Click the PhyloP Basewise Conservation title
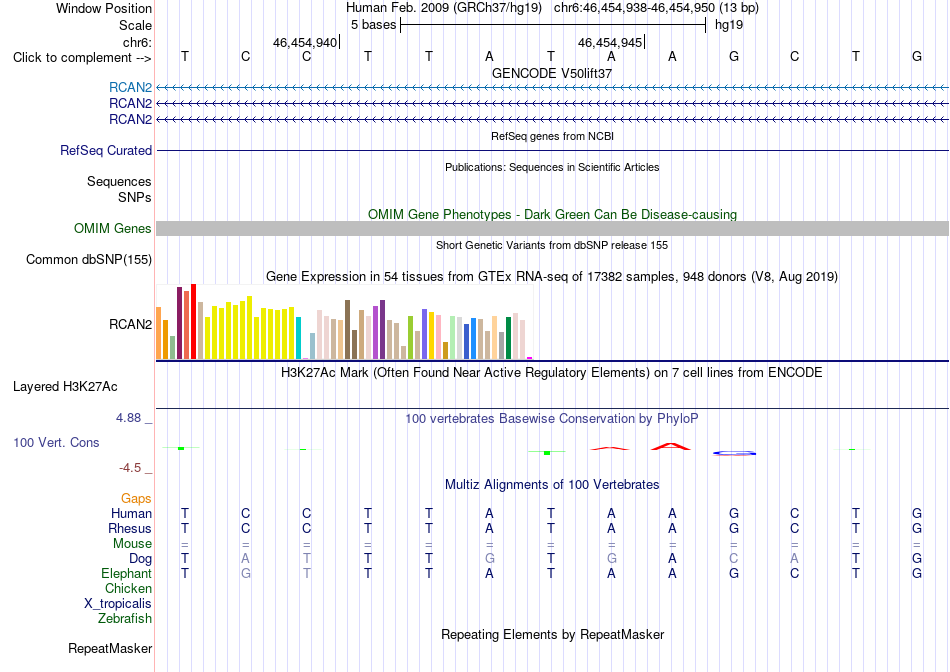 (x=552, y=419)
